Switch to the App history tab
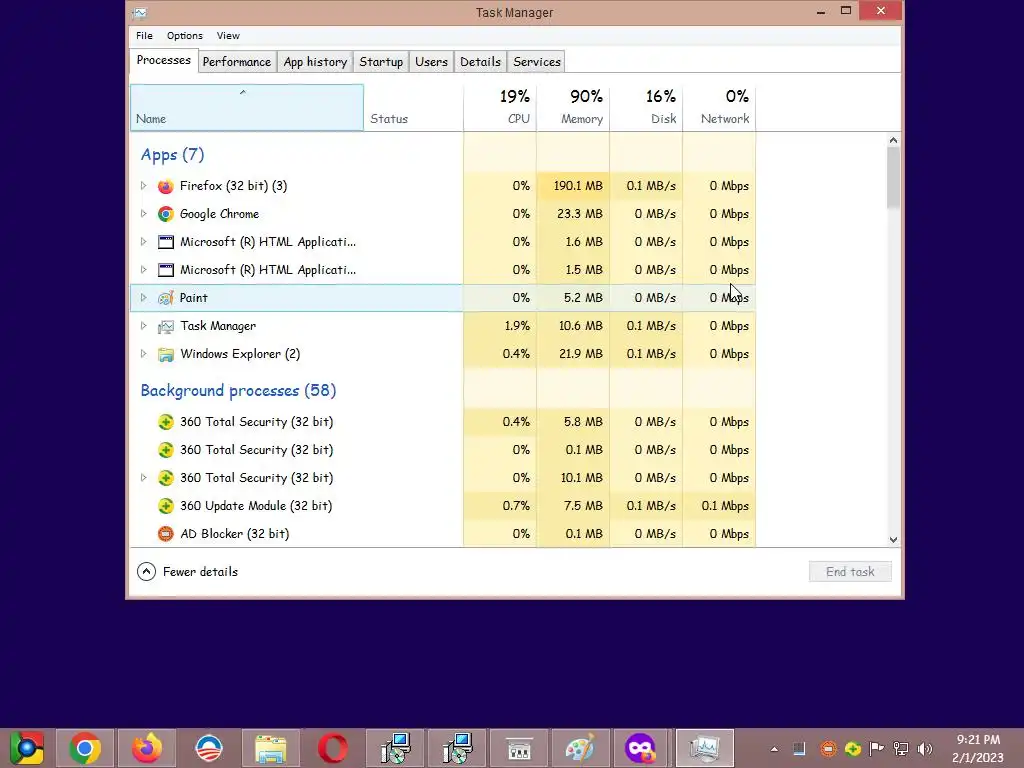Viewport: 1024px width, 768px height. click(315, 62)
